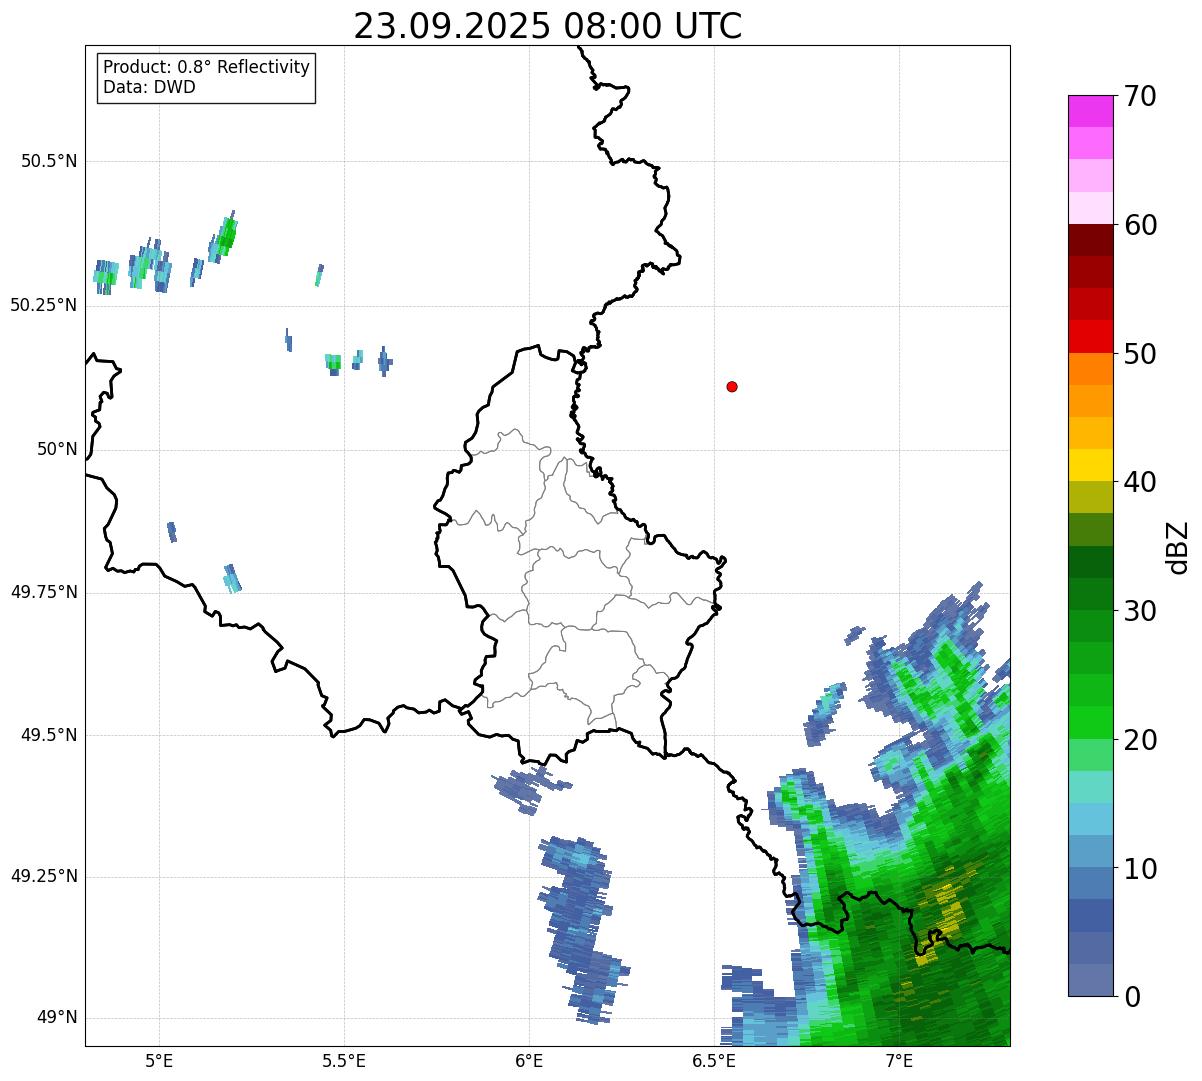The height and width of the screenshot is (1081, 1202).
Task: Click the title '23.09.2025 08:00 UTC'
Action: (548, 25)
